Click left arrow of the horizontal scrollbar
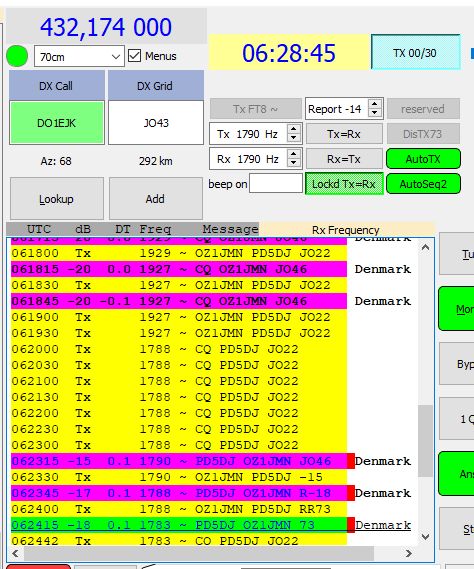Screen dimensions: 474x569 [16, 553]
